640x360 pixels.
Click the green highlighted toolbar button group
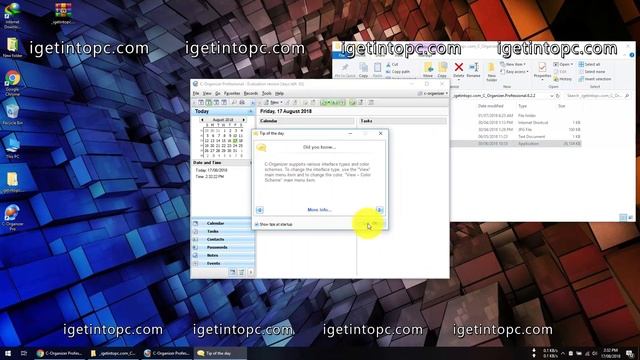[x=333, y=102]
